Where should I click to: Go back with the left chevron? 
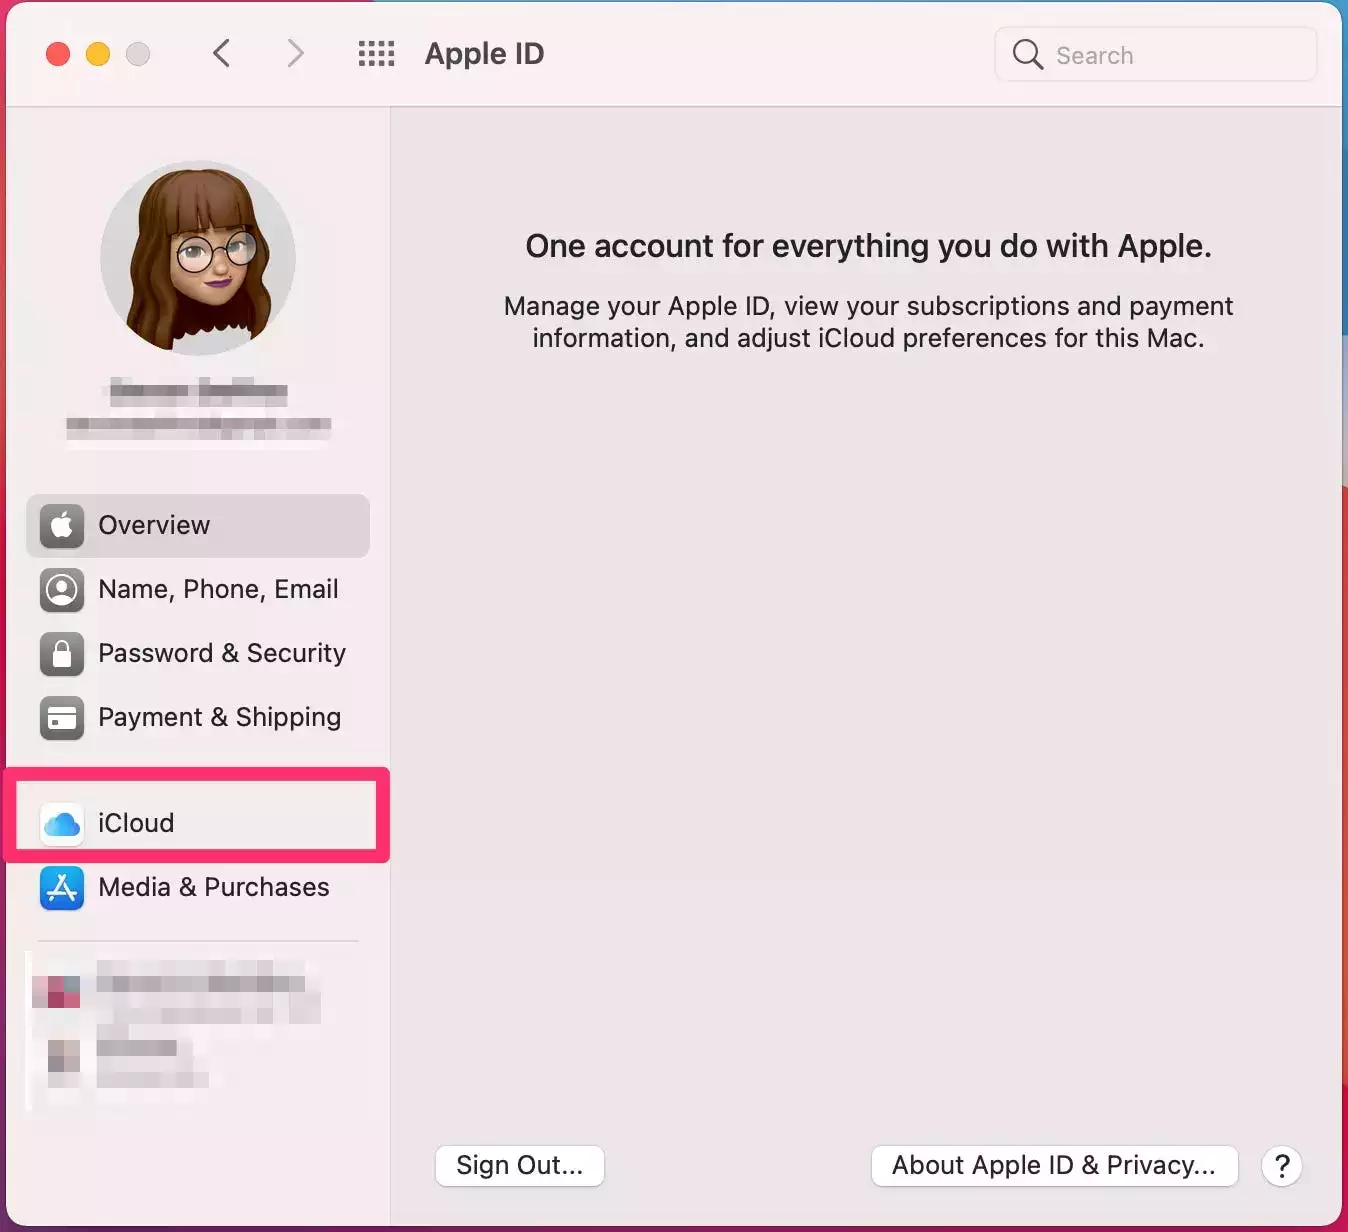(x=222, y=54)
